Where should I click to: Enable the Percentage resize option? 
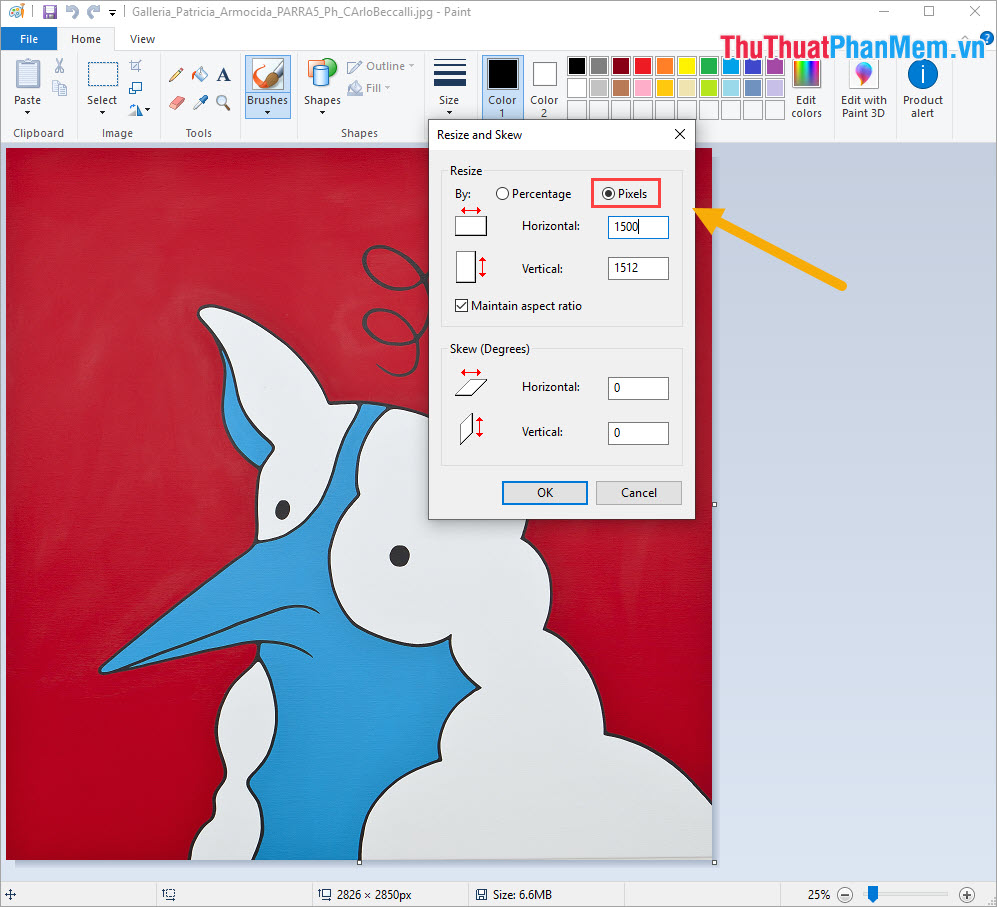point(502,193)
